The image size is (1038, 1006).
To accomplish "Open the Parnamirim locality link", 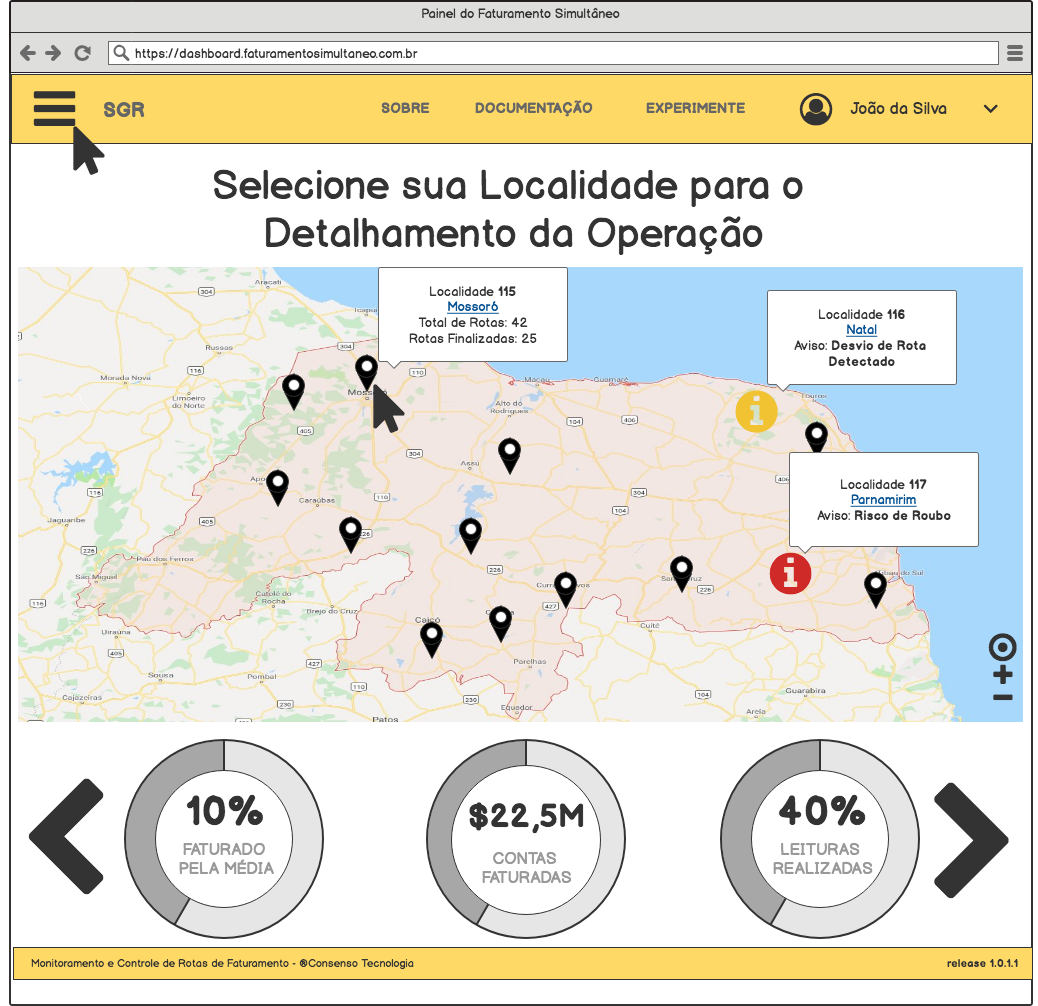I will click(x=883, y=499).
